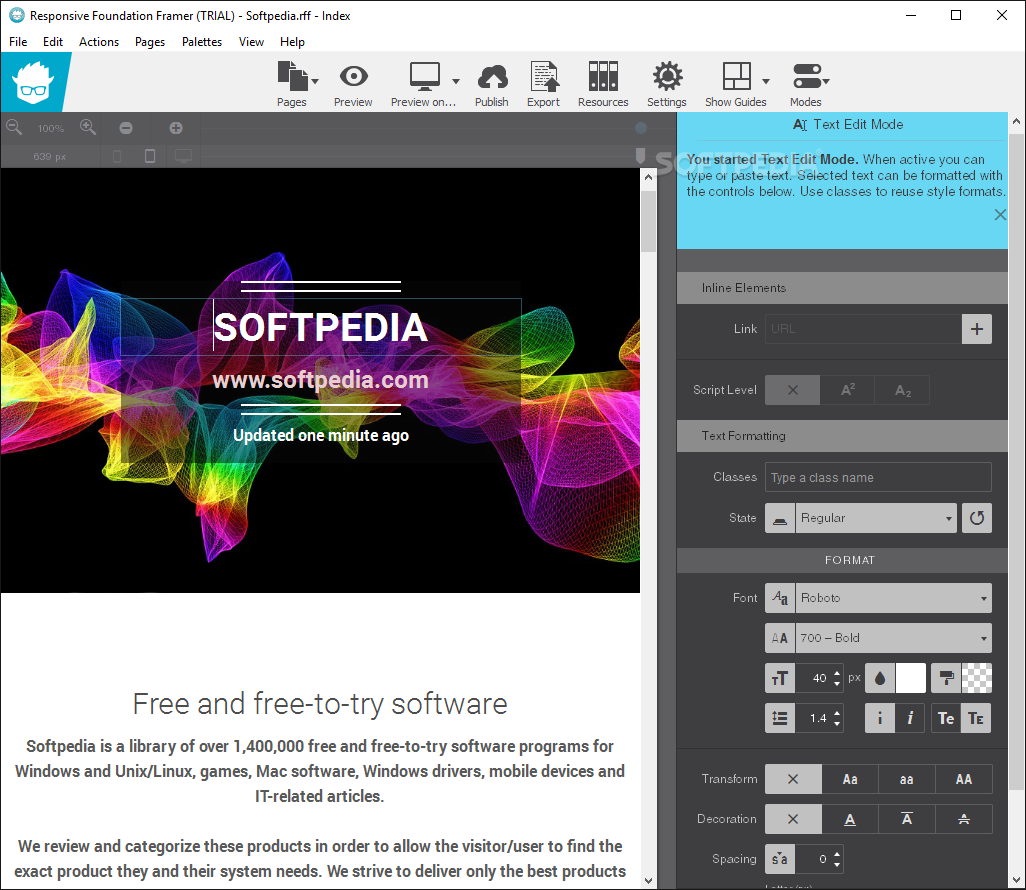Open the Palettes menu
Image resolution: width=1026 pixels, height=890 pixels.
pyautogui.click(x=202, y=42)
